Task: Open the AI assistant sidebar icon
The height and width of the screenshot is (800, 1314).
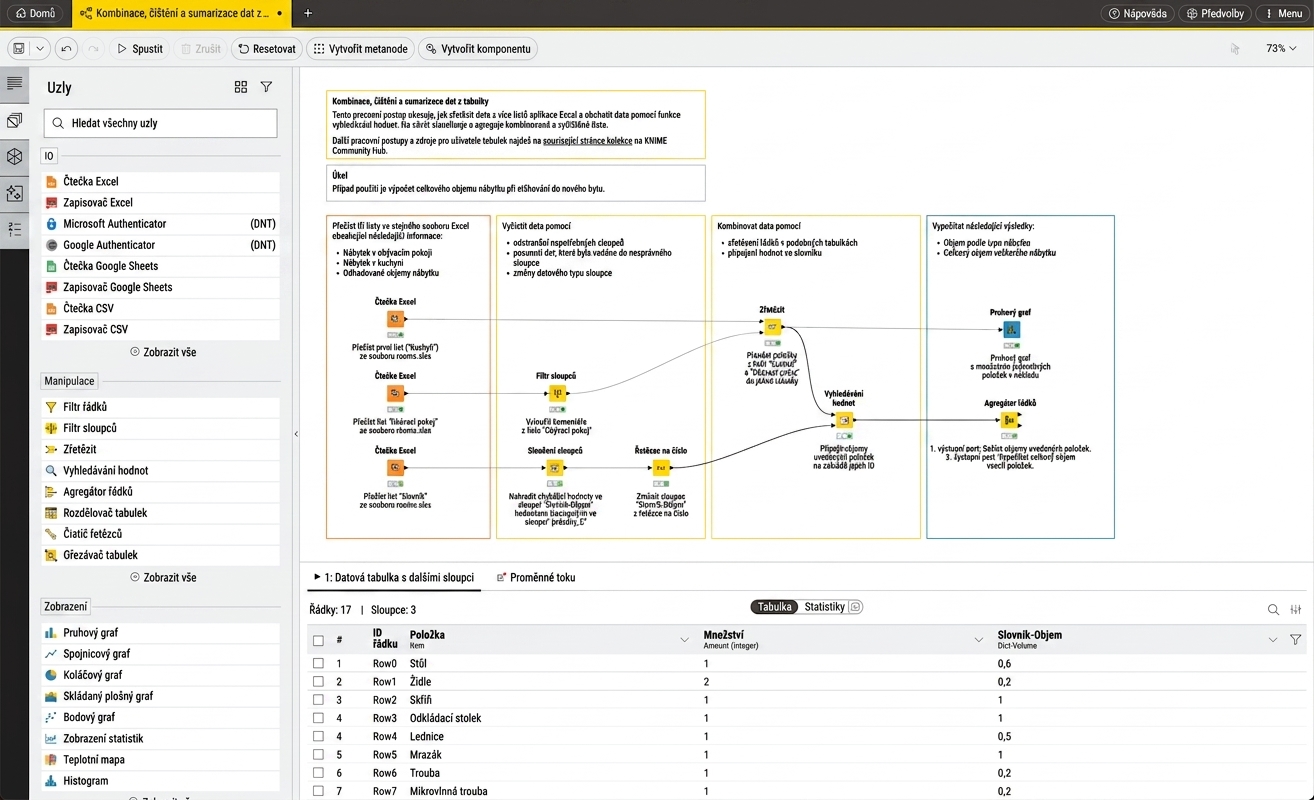Action: click(14, 193)
